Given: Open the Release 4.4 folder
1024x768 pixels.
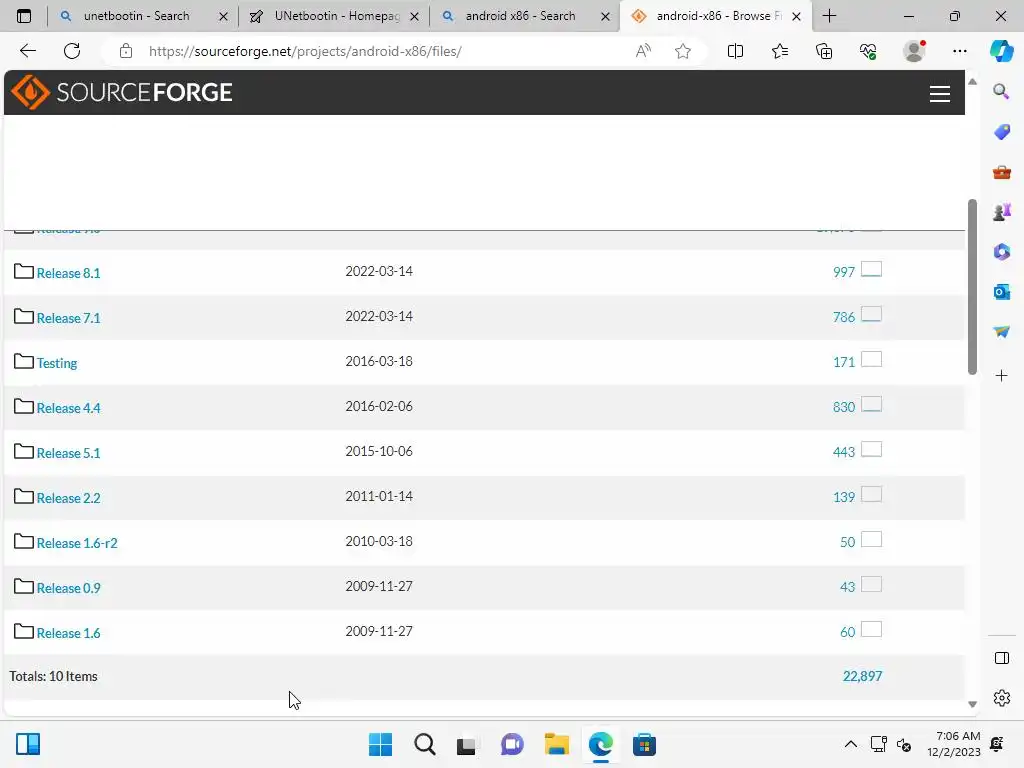Looking at the screenshot, I should (x=68, y=408).
